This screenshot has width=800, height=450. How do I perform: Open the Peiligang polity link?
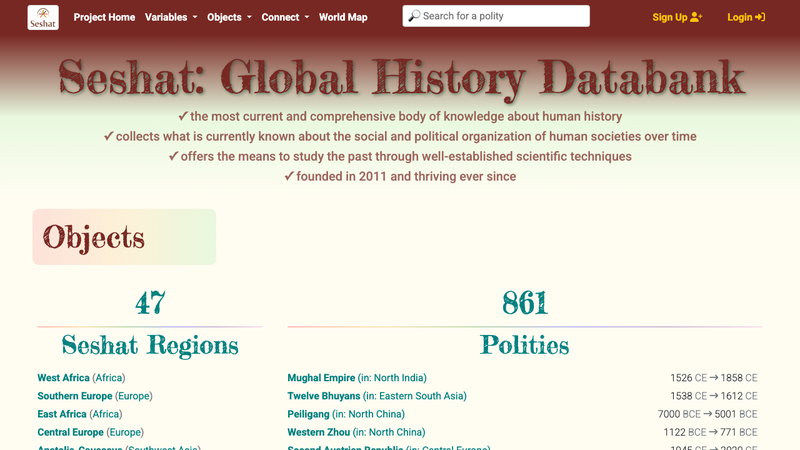click(308, 414)
